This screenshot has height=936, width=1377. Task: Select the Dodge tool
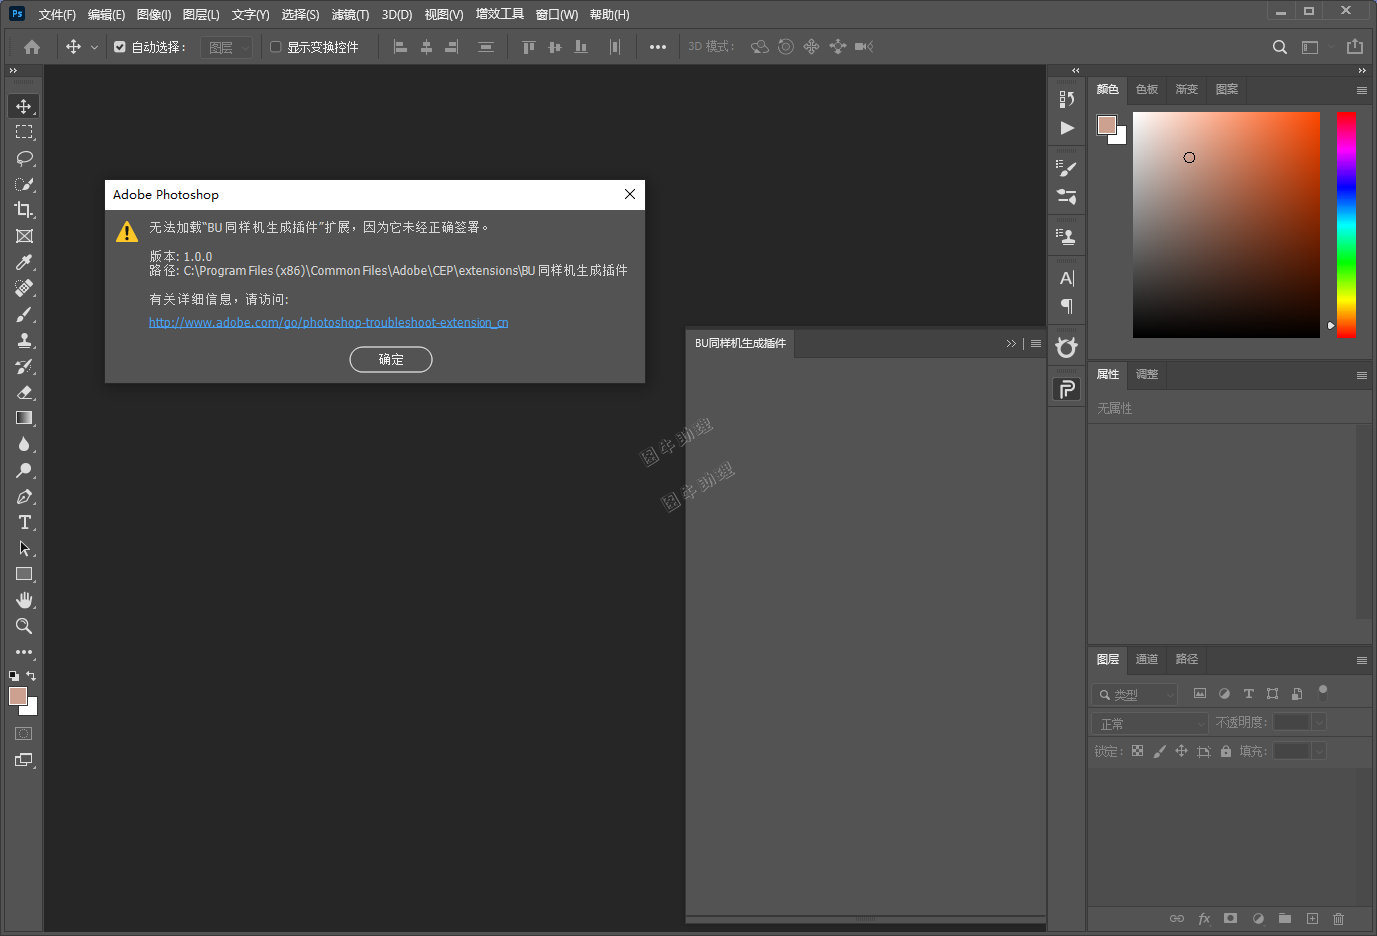click(24, 470)
